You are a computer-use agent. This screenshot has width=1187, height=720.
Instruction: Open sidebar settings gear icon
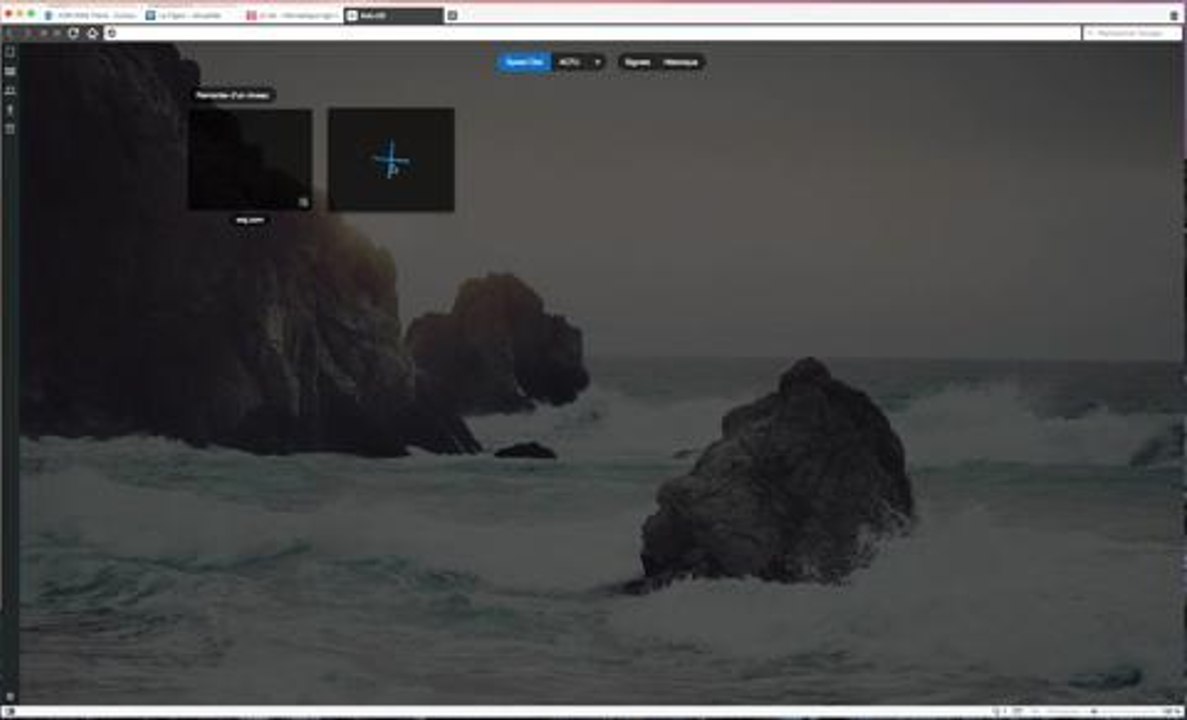[x=10, y=697]
